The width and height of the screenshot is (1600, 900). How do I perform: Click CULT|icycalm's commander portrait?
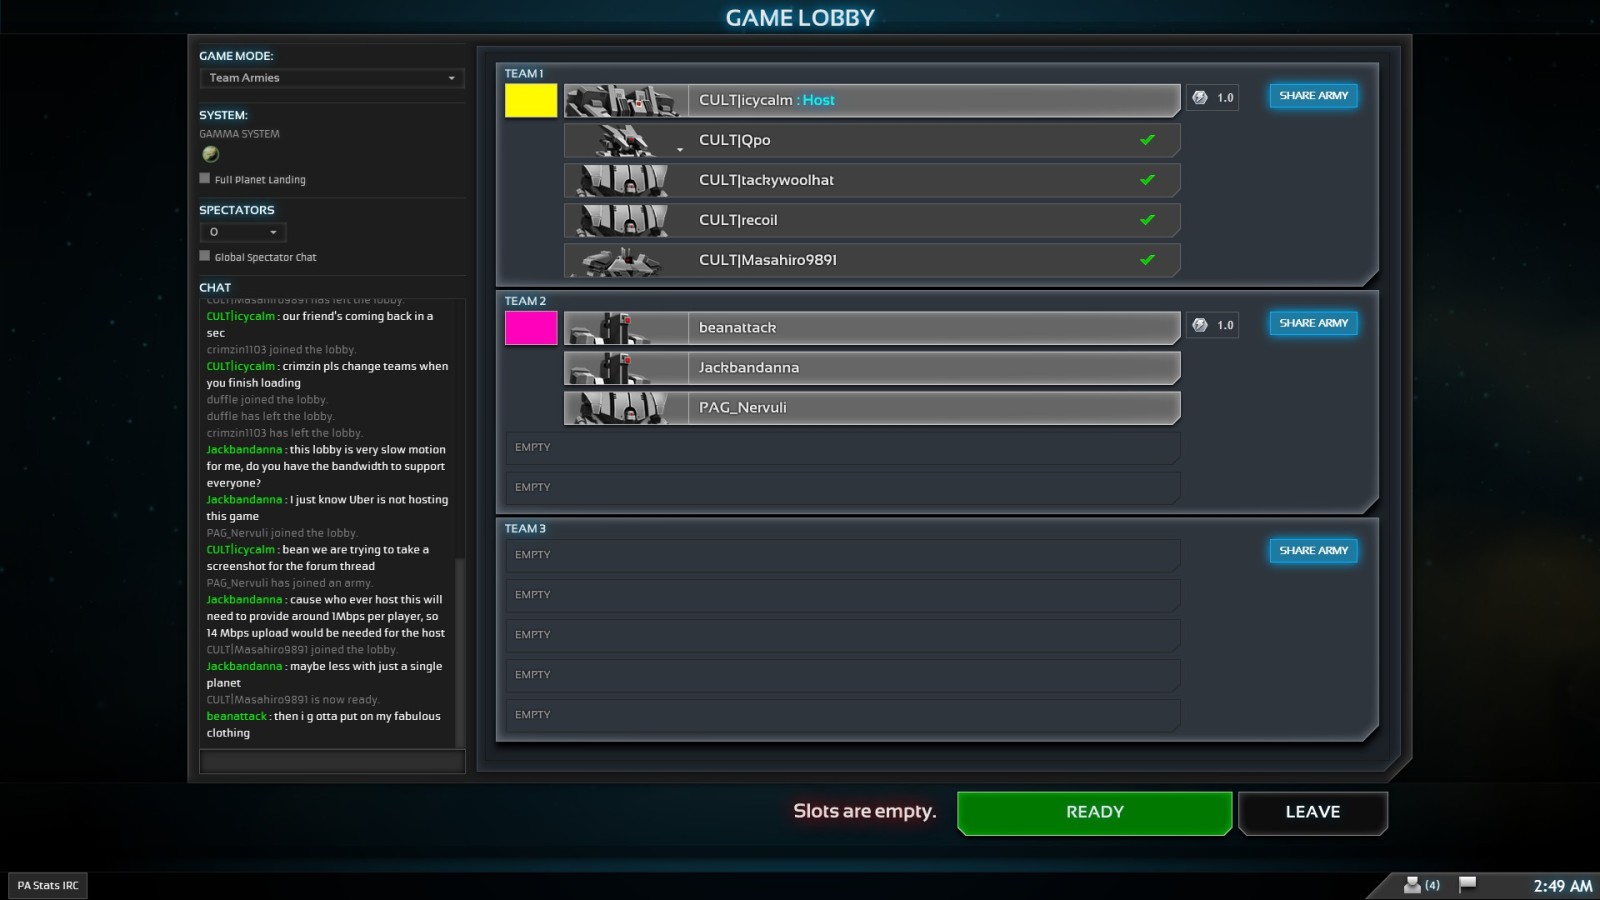pos(625,100)
